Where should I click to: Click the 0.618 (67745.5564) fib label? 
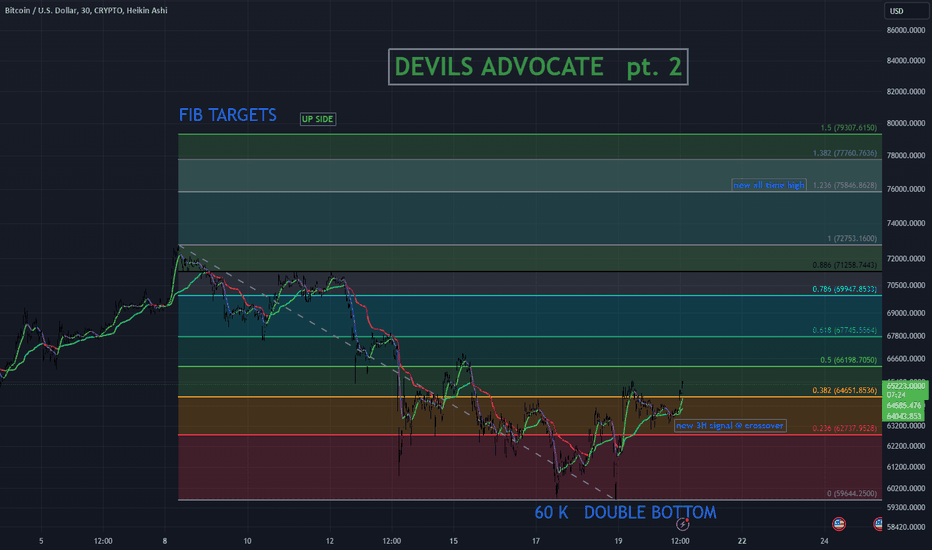click(845, 330)
